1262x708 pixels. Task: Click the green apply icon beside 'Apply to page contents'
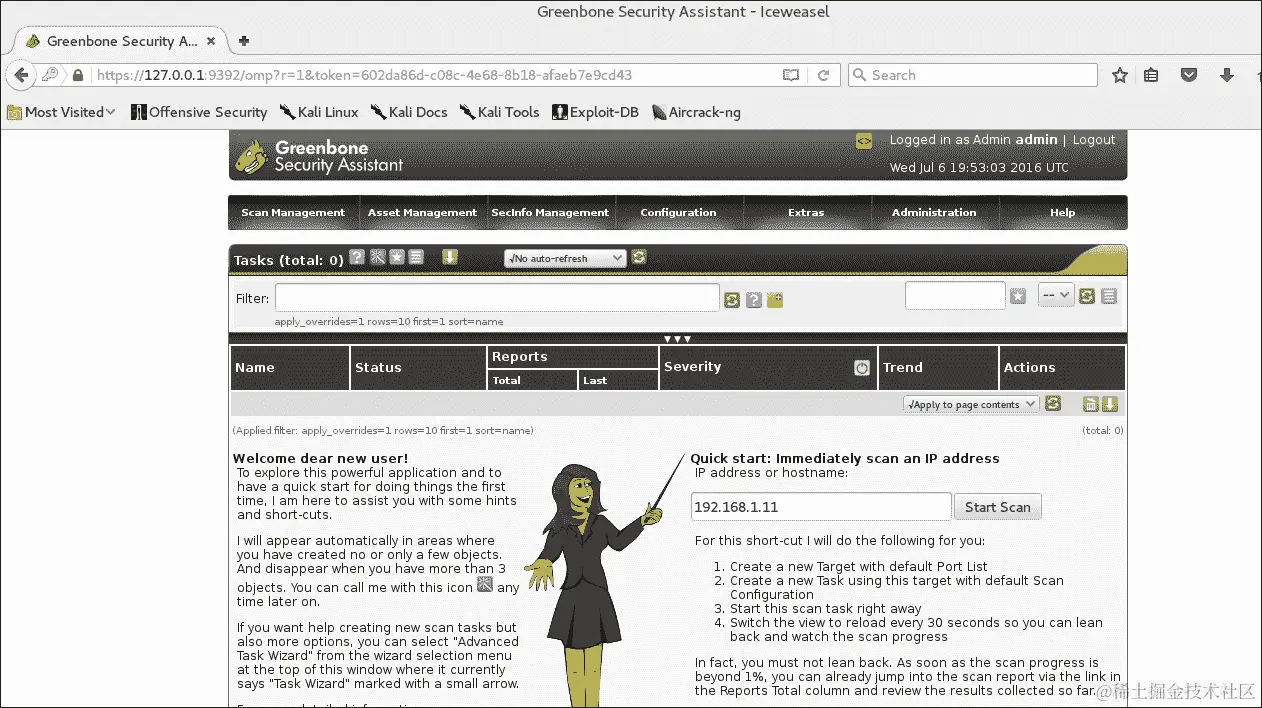[1053, 404]
